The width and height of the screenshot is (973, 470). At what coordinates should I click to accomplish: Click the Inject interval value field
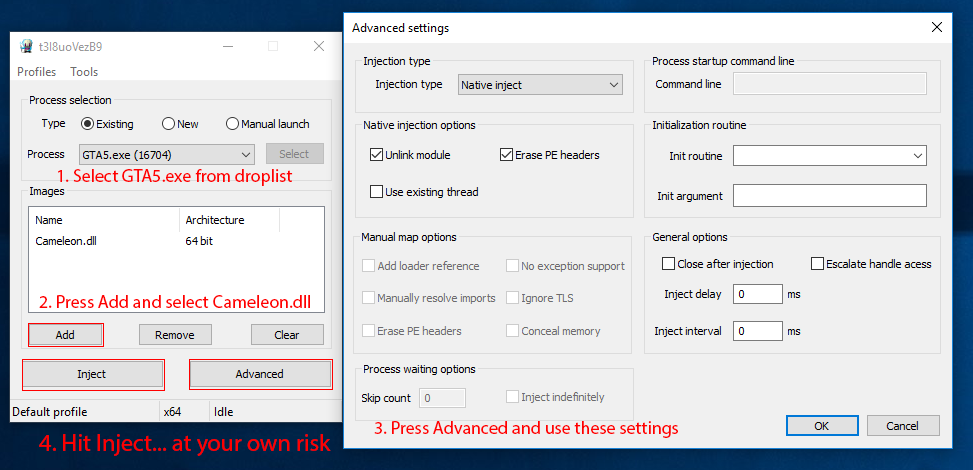[x=758, y=331]
